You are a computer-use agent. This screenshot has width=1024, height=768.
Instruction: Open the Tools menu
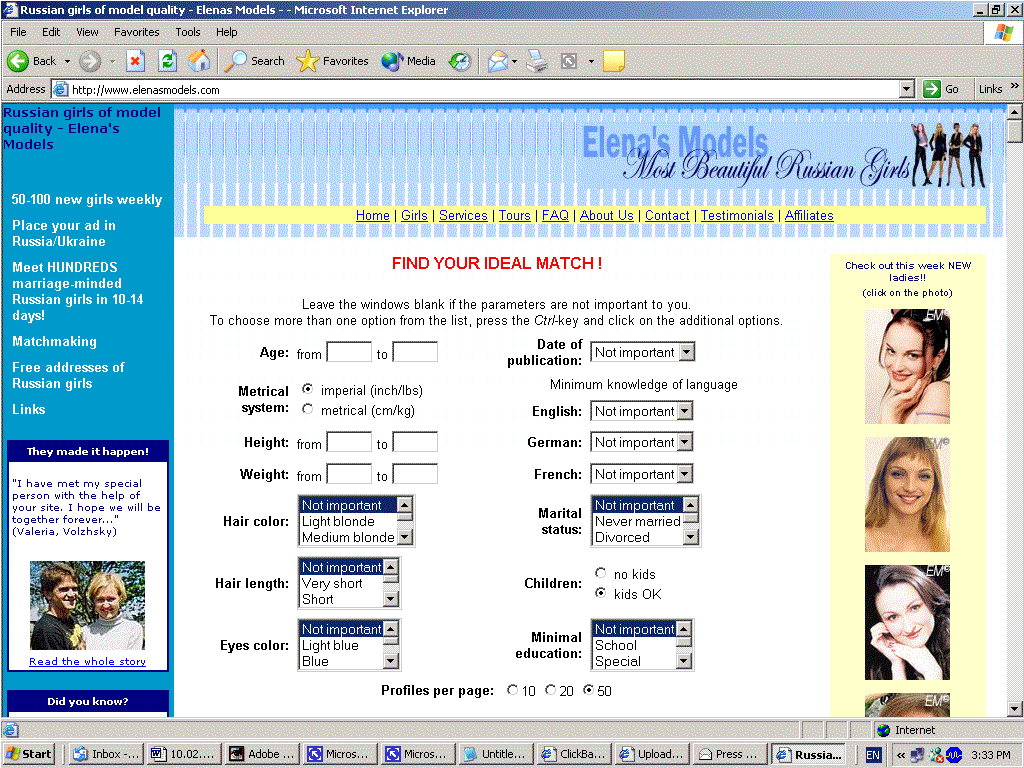click(187, 32)
